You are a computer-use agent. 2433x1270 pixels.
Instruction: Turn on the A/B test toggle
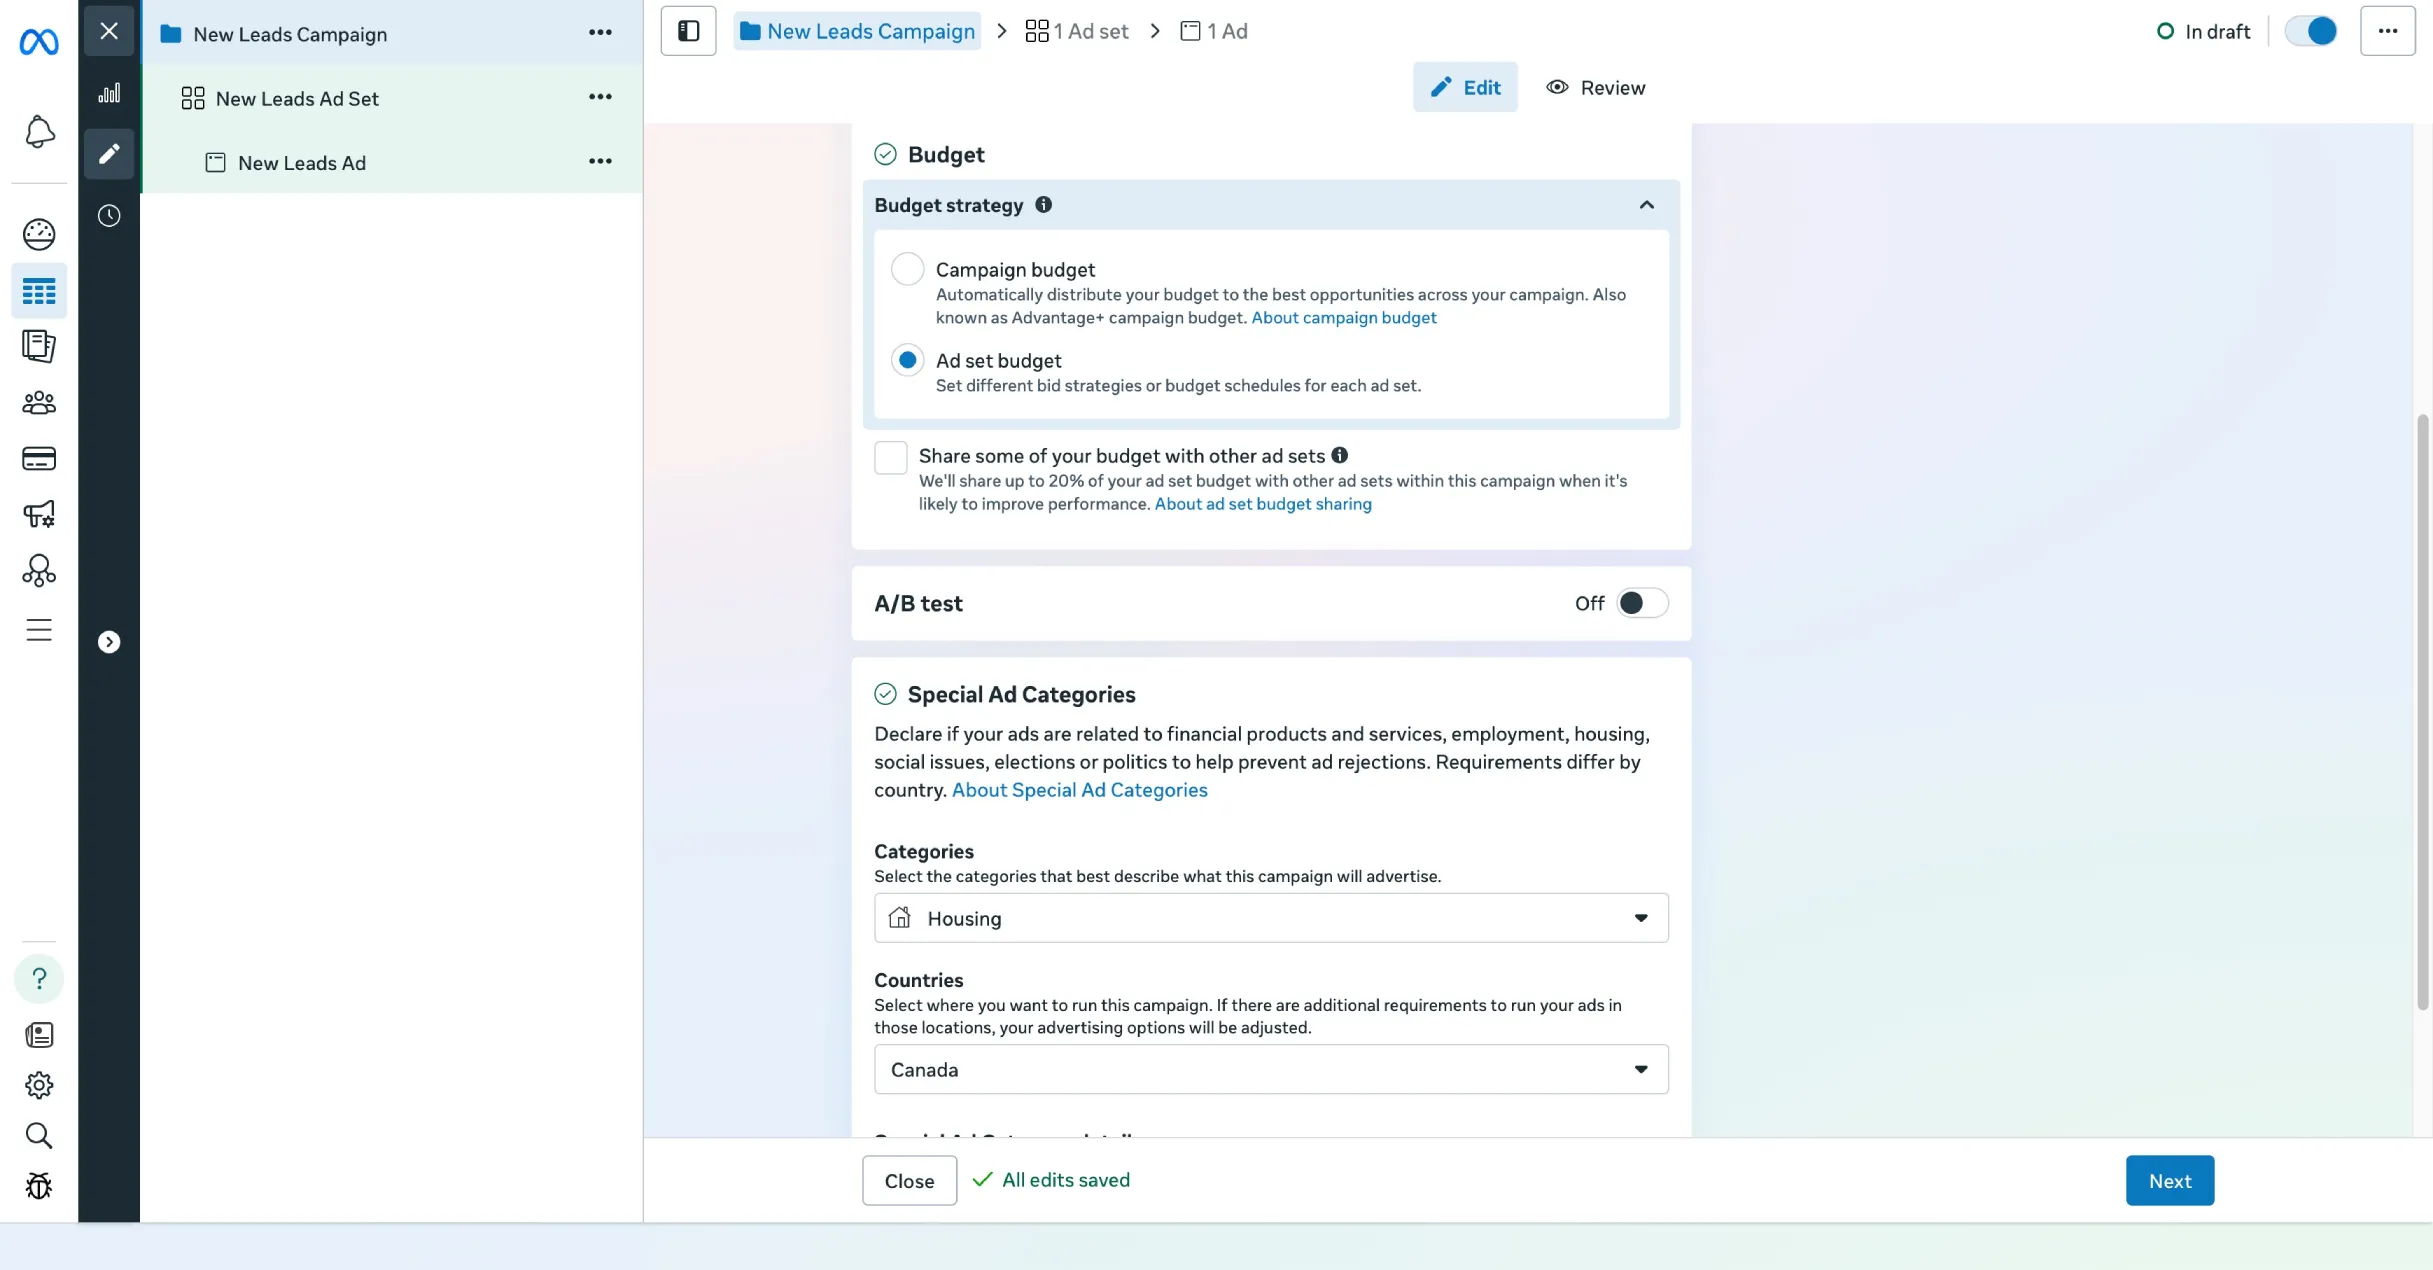click(x=1641, y=603)
